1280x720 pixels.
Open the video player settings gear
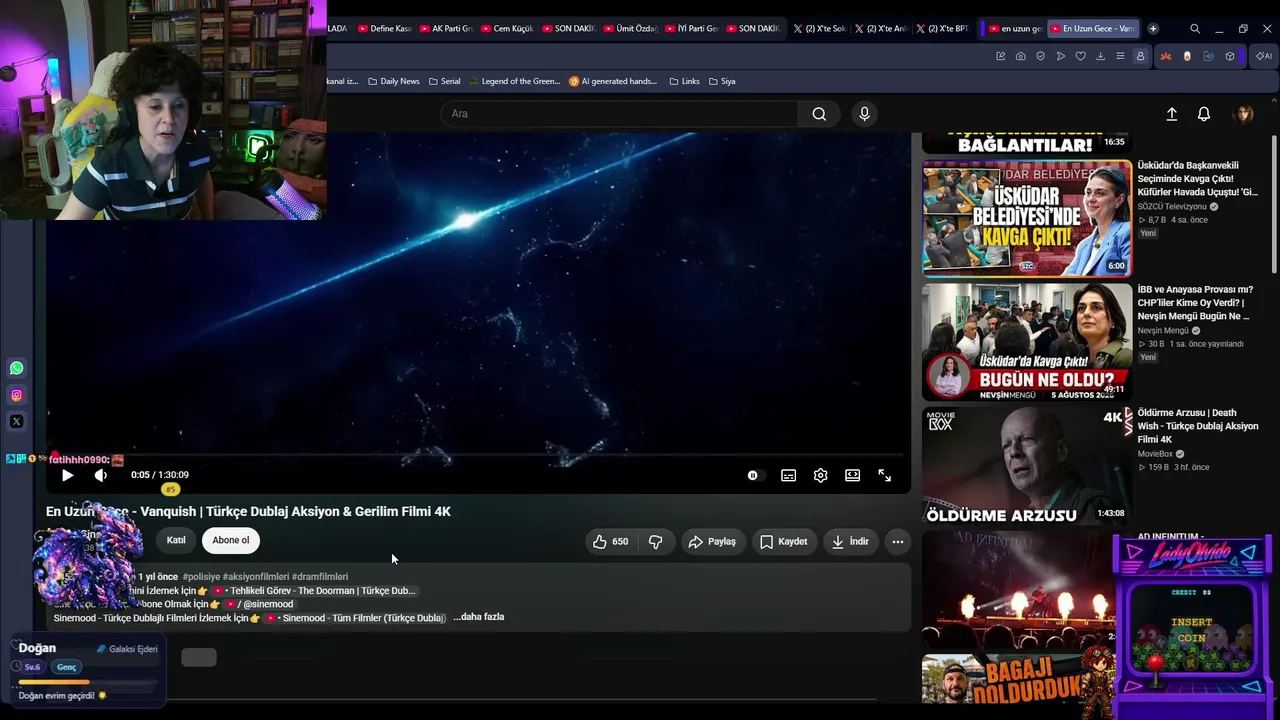pyautogui.click(x=820, y=476)
